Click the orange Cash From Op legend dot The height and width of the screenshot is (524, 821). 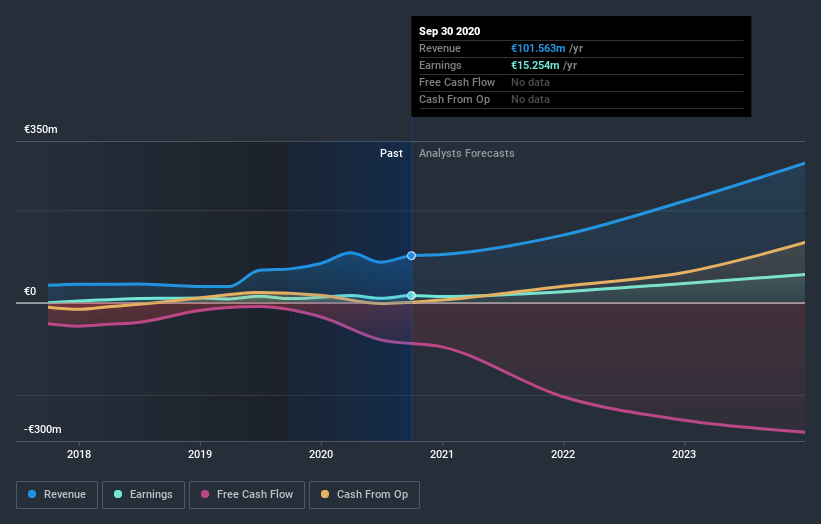tap(325, 494)
